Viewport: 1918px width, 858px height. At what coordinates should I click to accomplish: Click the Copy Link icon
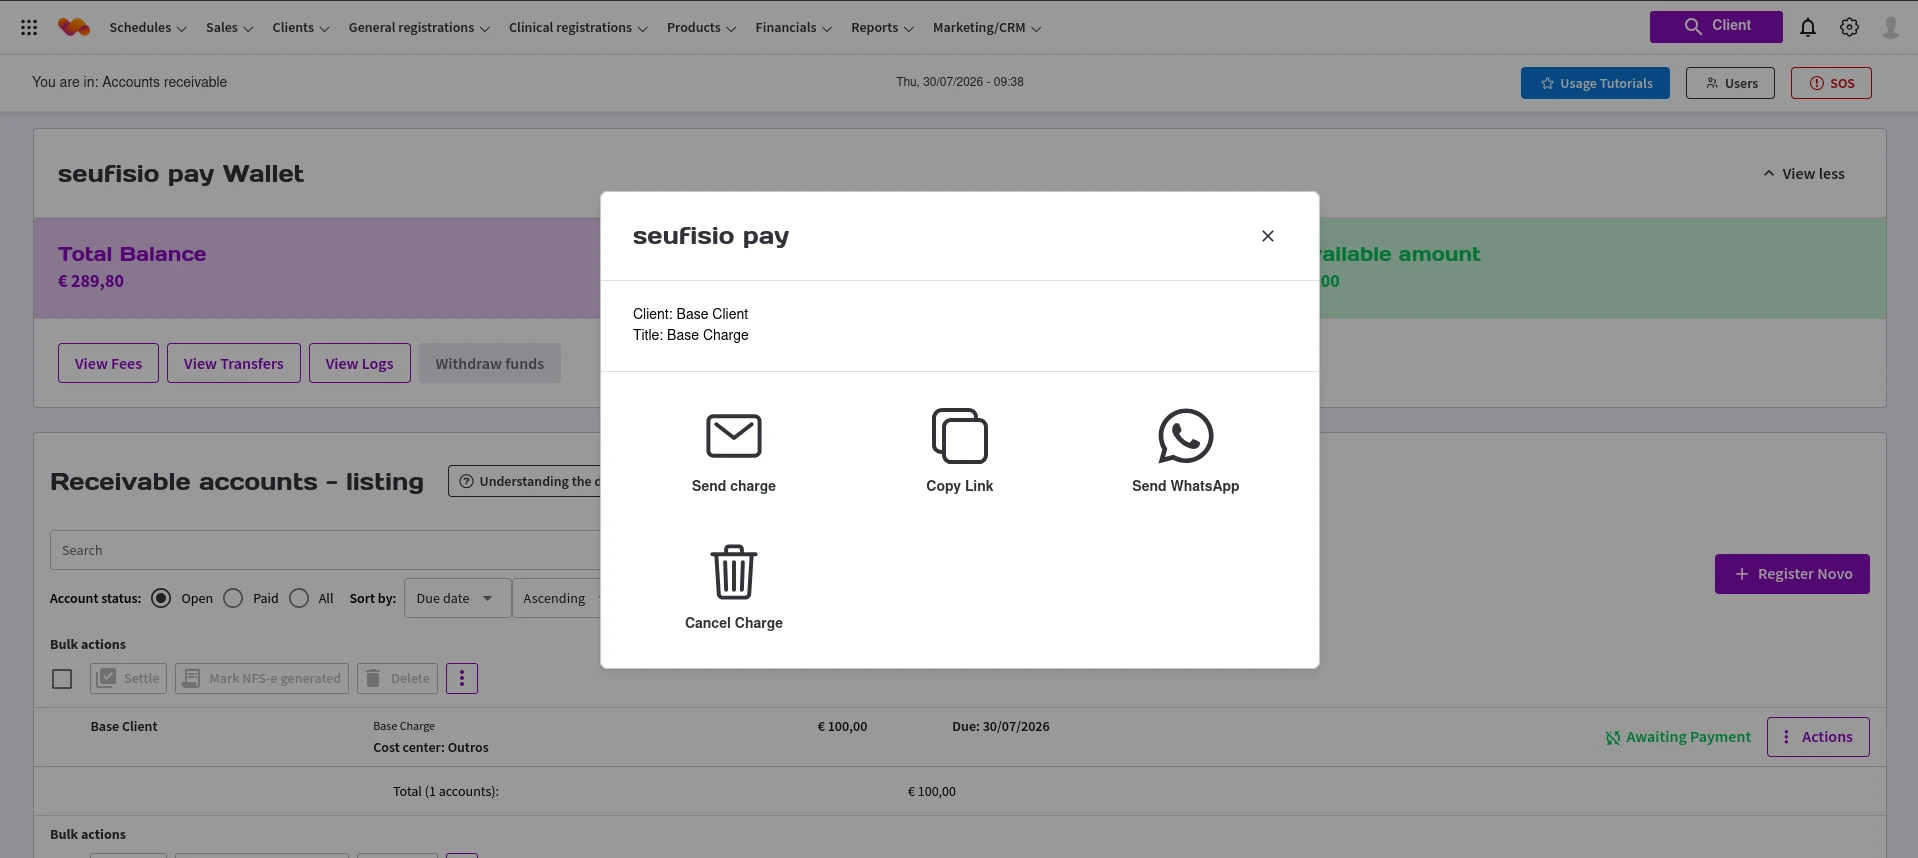point(960,436)
